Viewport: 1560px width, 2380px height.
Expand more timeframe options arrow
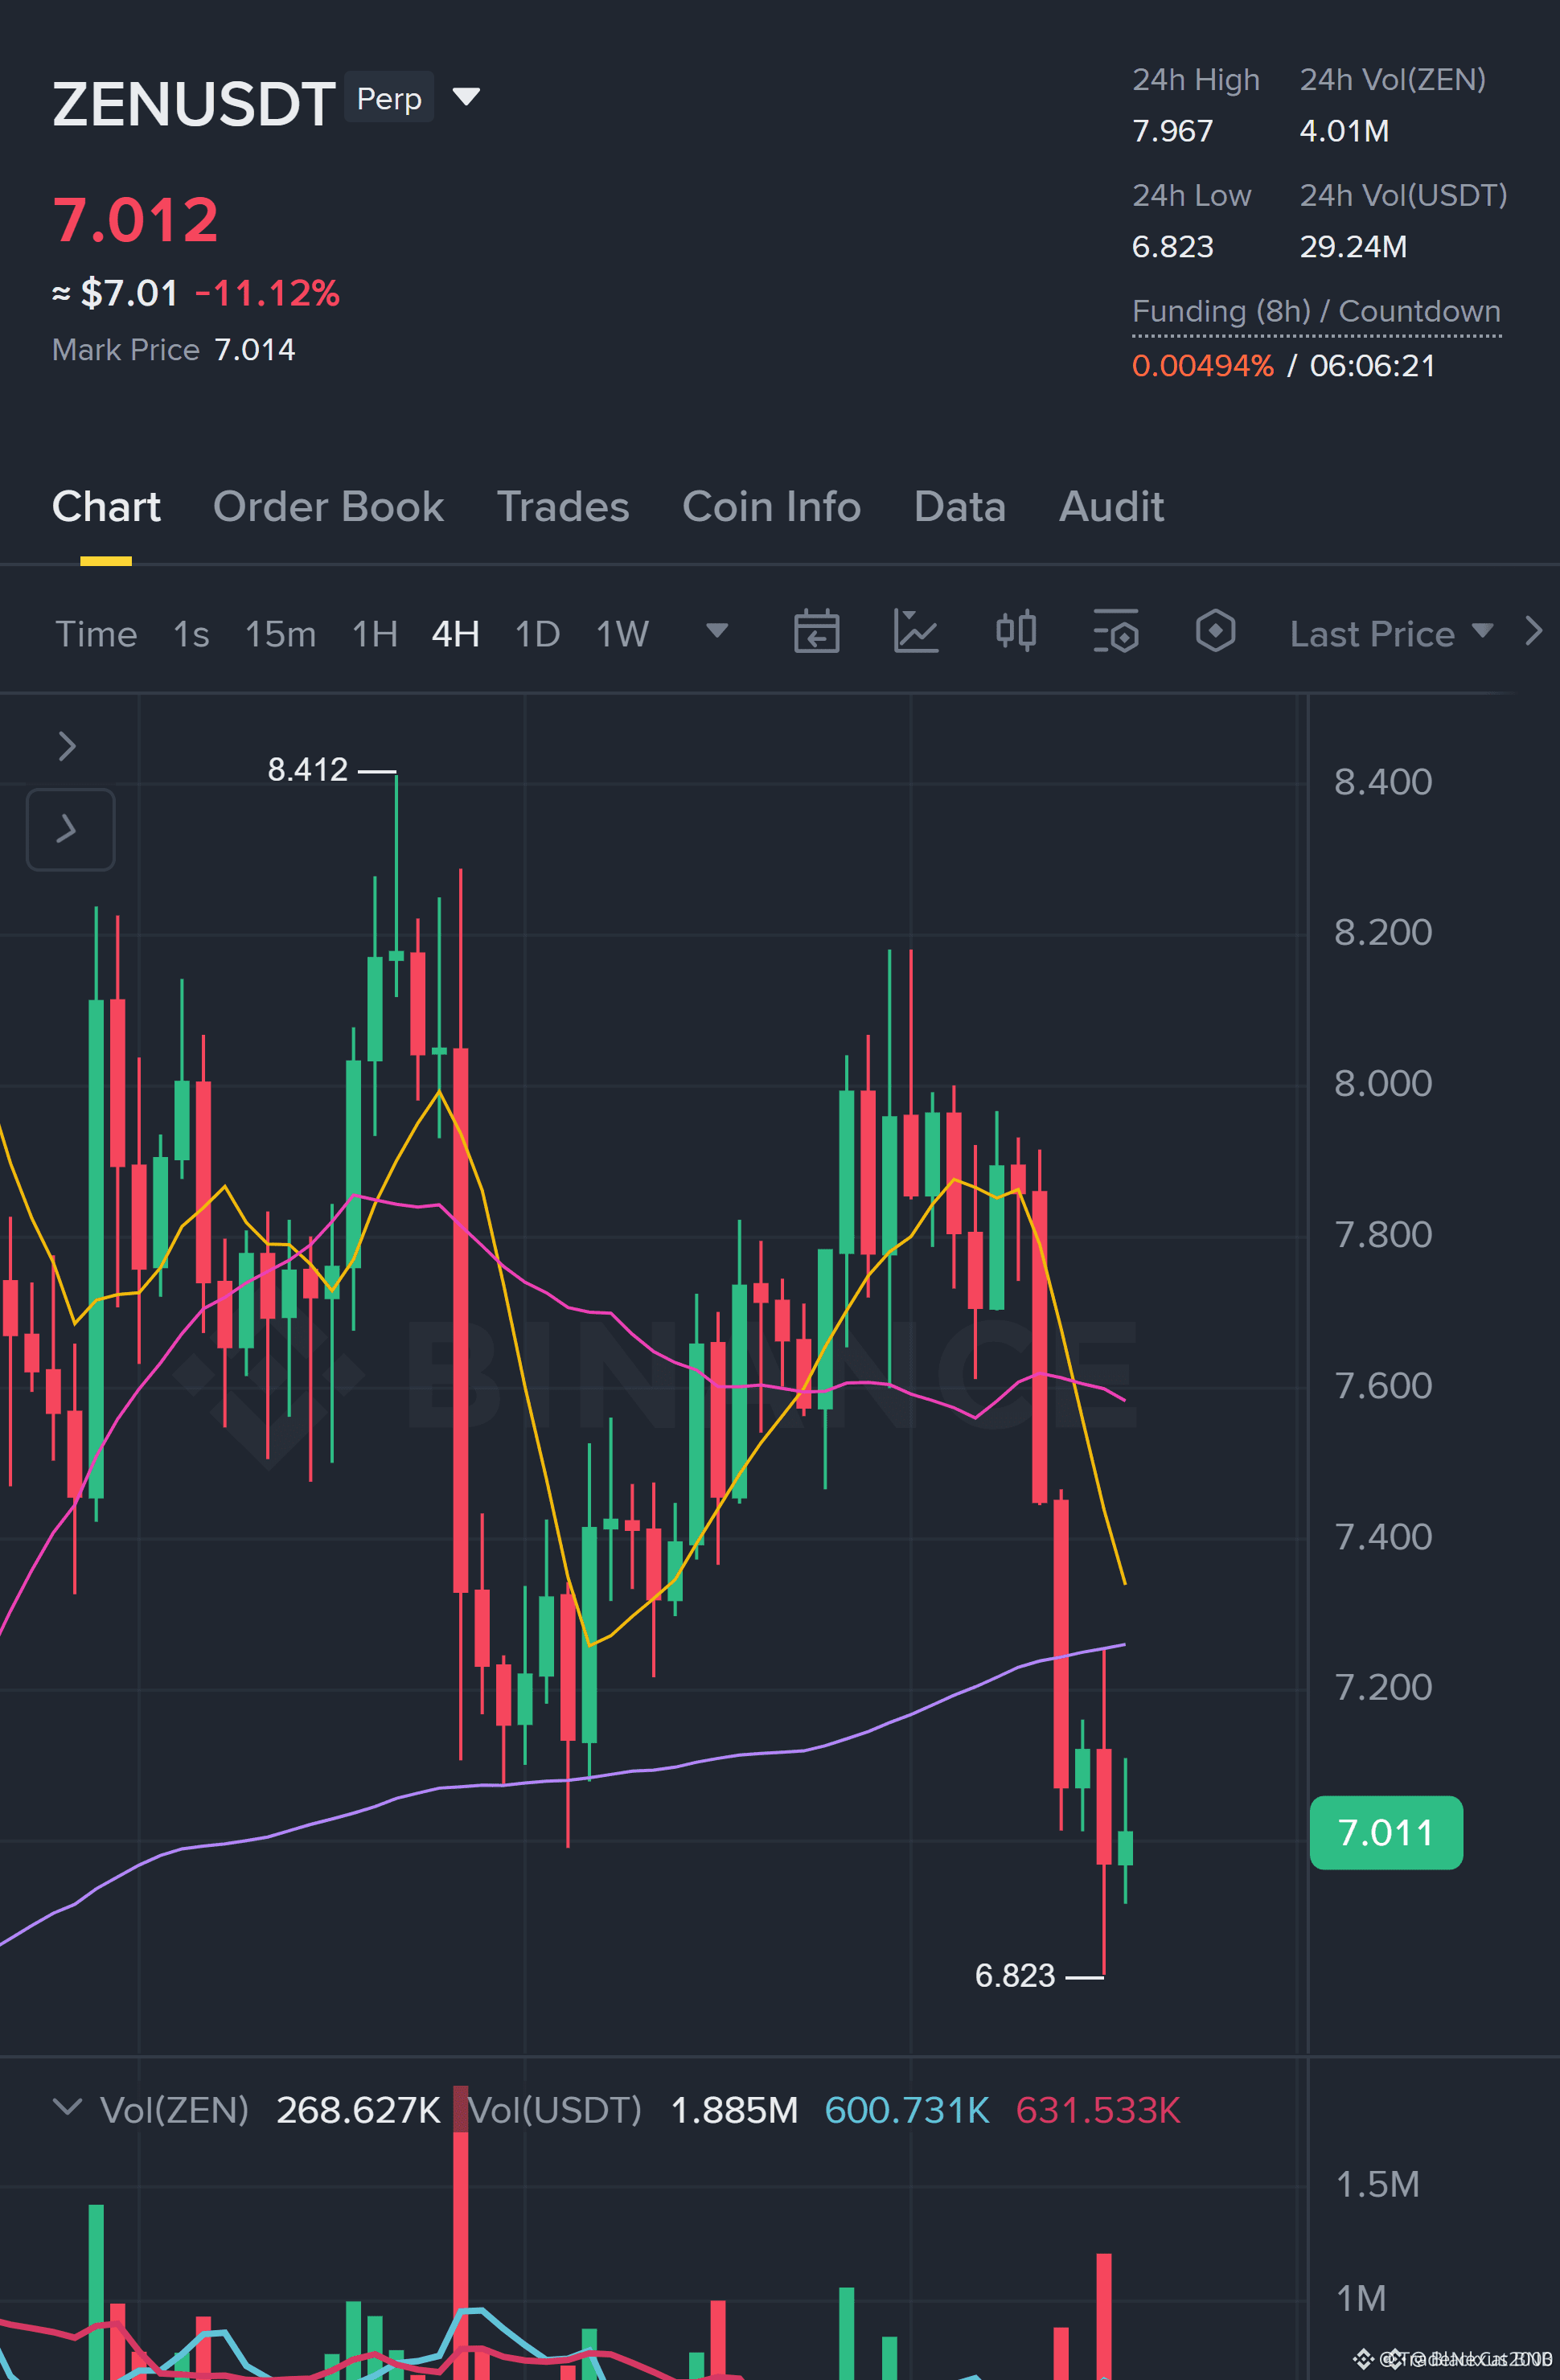pyautogui.click(x=717, y=631)
